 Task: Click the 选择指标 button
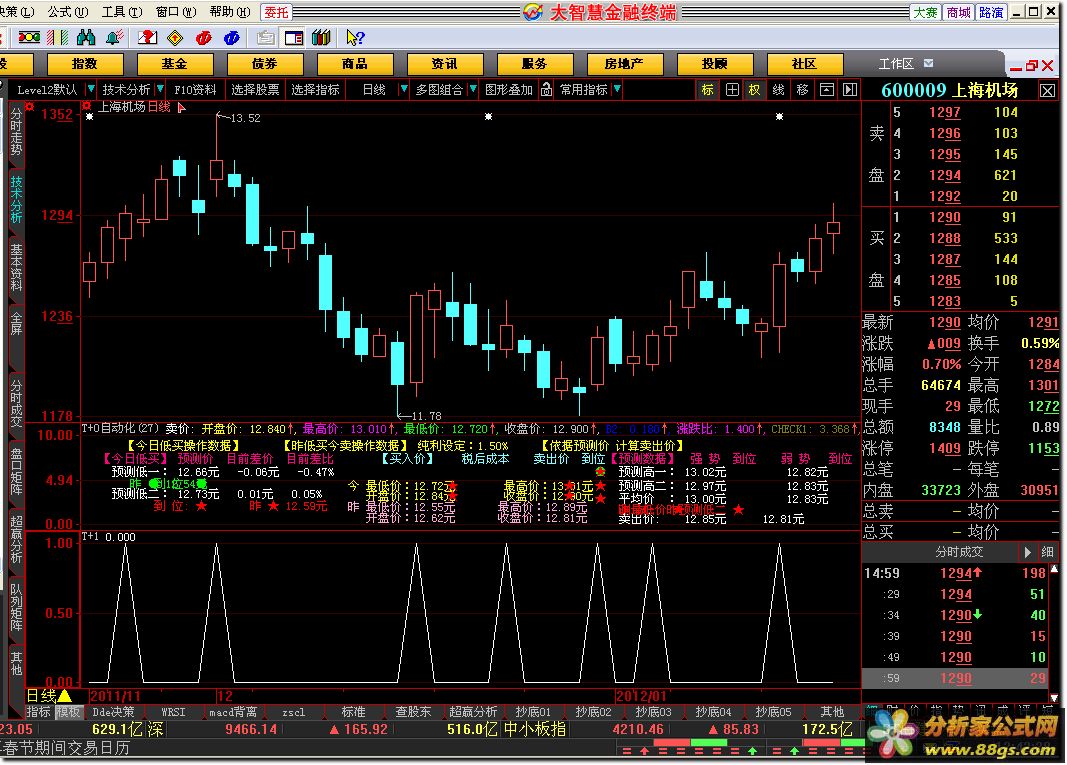[315, 89]
